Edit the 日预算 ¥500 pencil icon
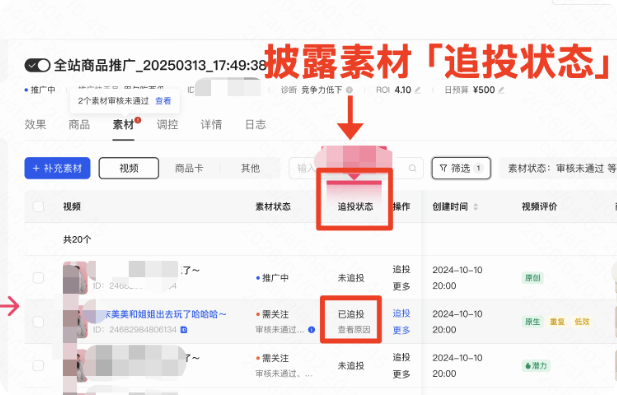The width and height of the screenshot is (617, 395). (x=501, y=90)
